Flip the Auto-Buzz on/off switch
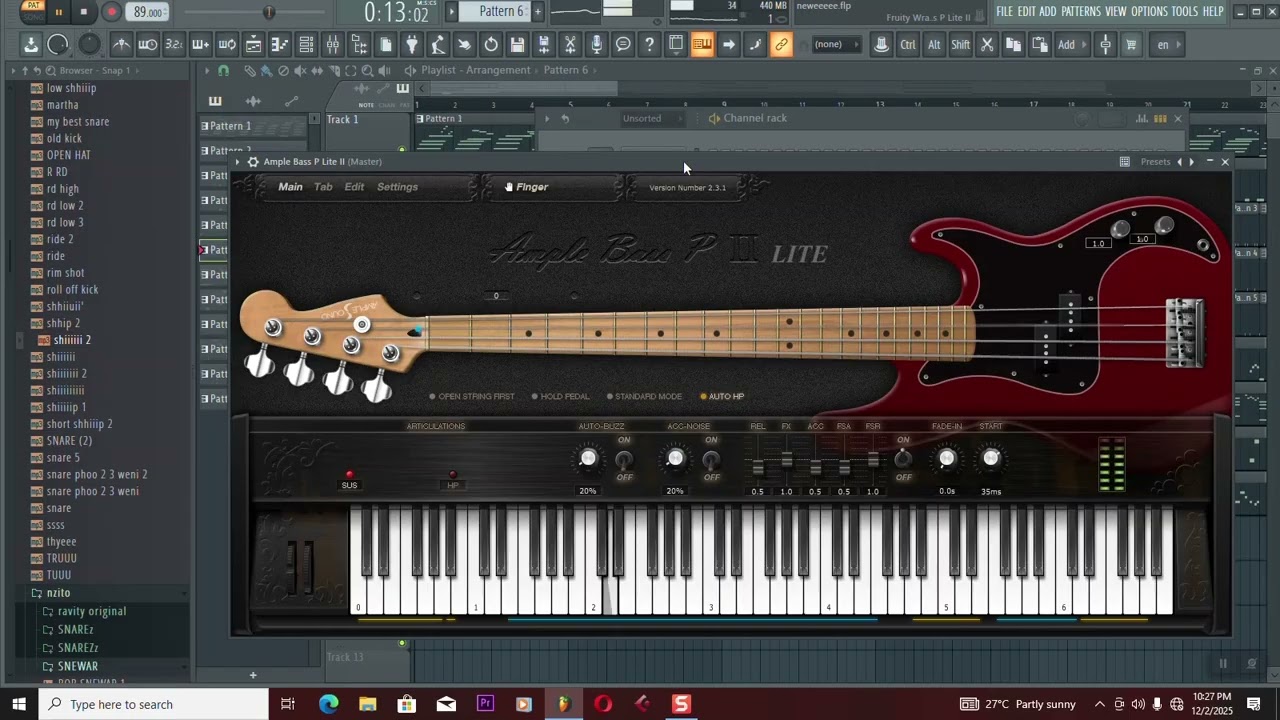 tap(624, 459)
